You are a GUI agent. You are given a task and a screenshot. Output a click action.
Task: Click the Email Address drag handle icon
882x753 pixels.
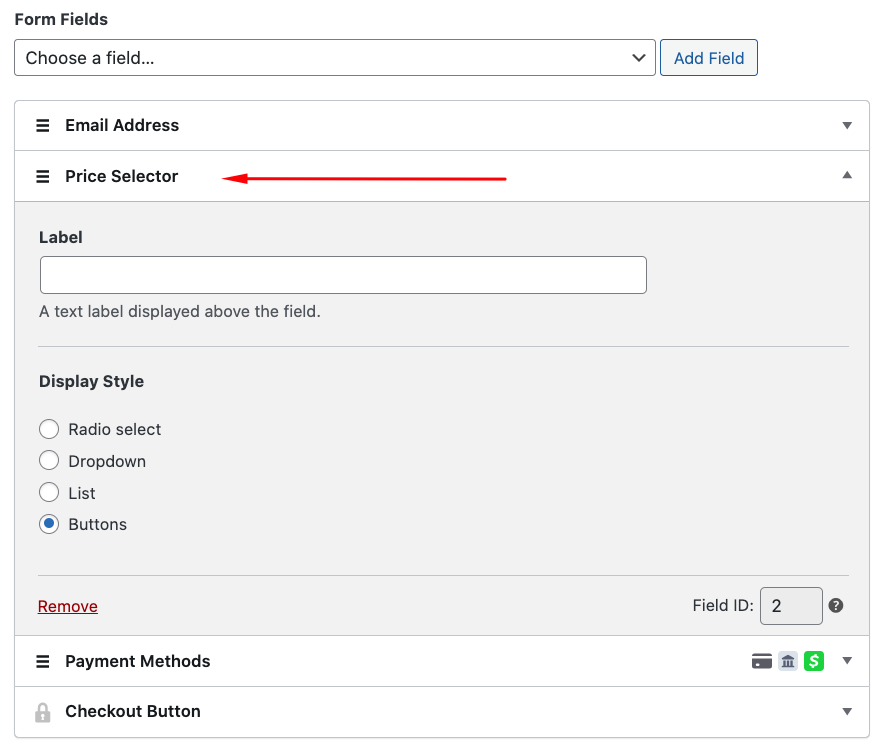point(43,126)
